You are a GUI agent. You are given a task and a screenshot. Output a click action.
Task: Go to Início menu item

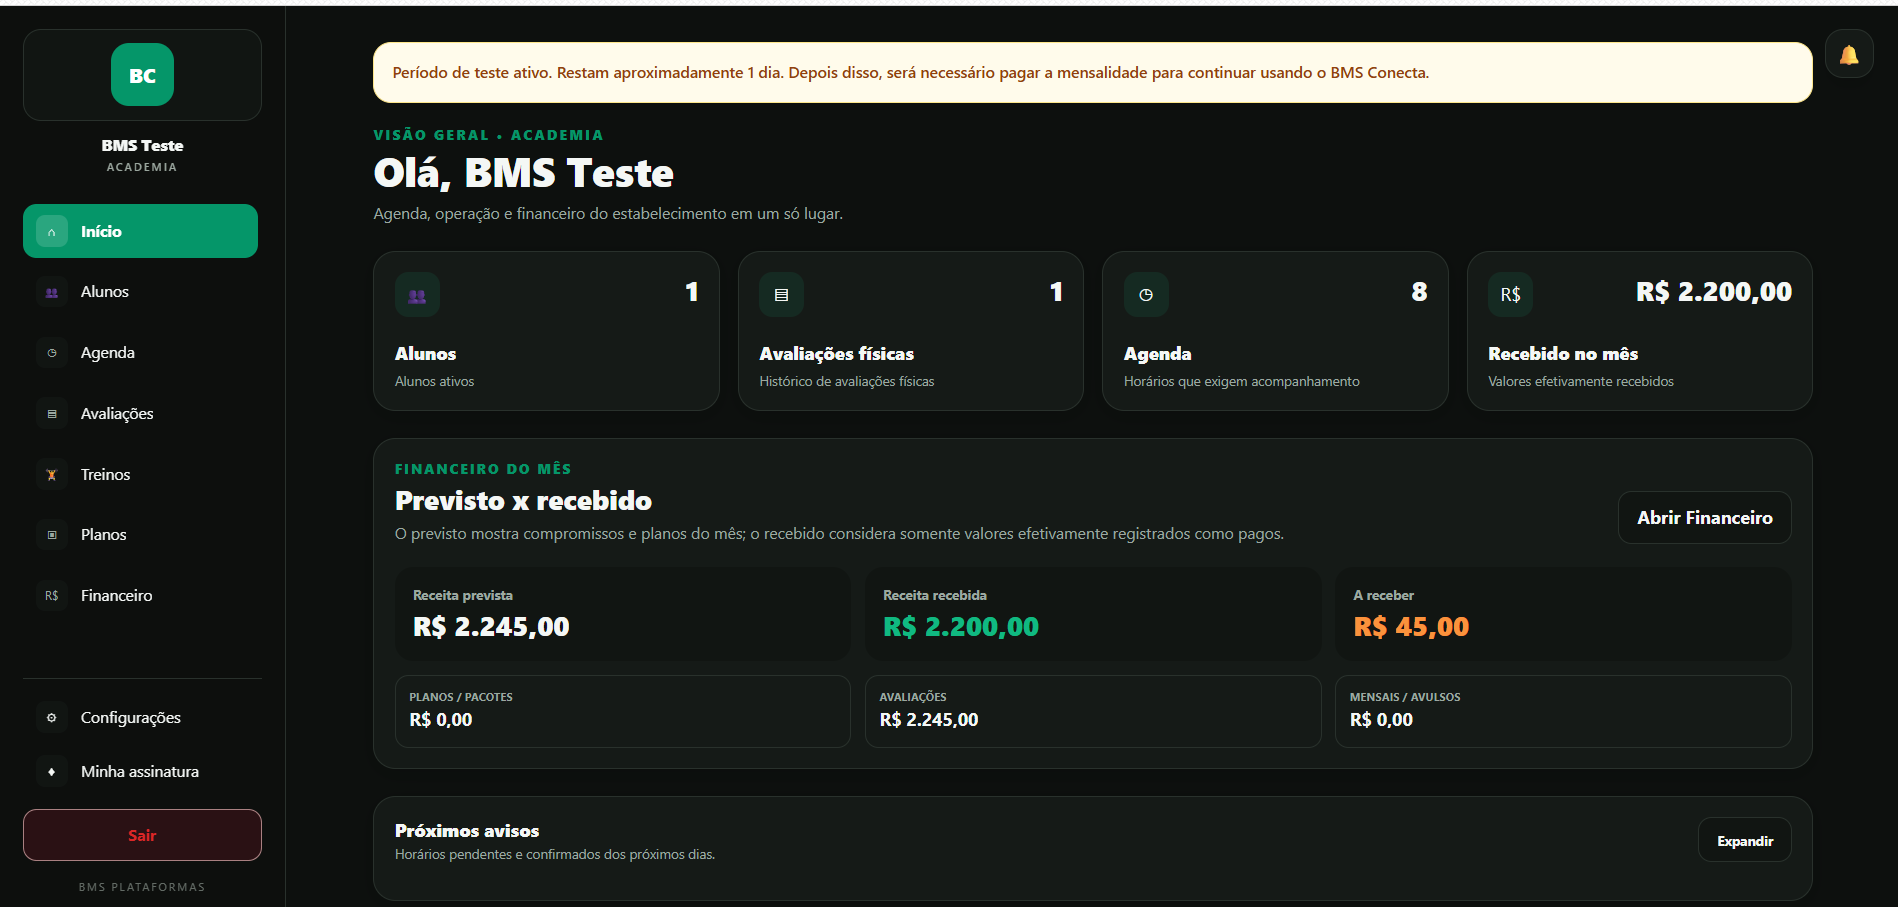coord(140,231)
